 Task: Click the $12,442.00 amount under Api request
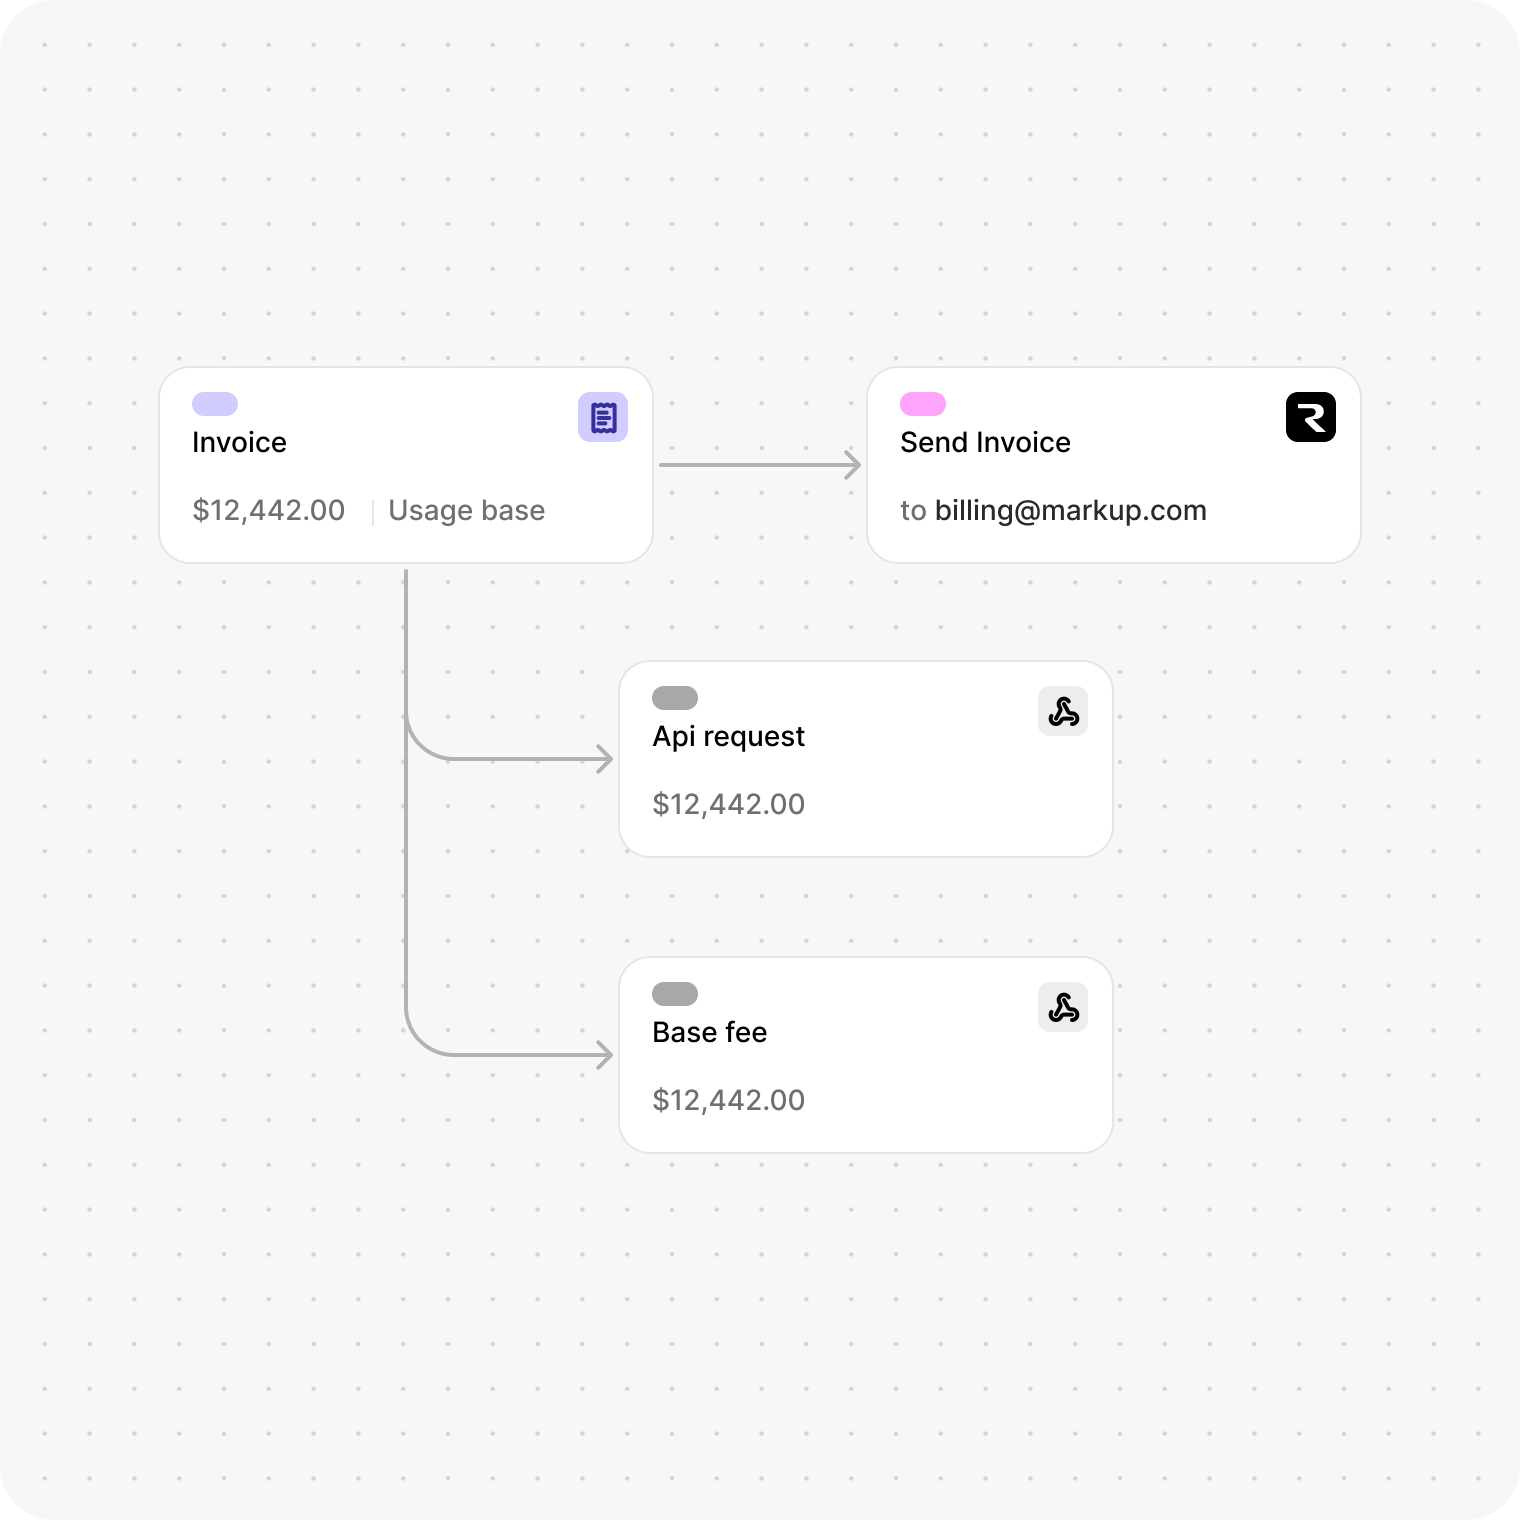[728, 805]
